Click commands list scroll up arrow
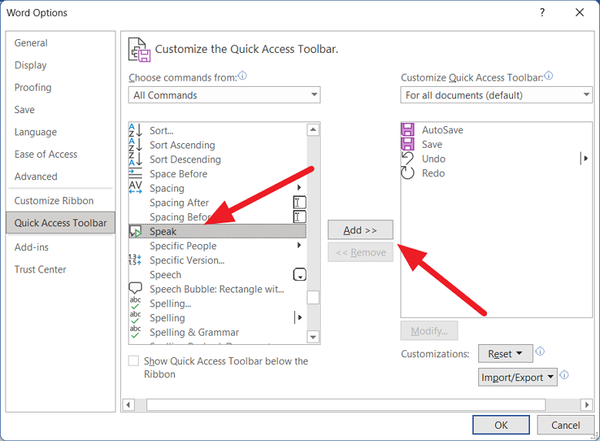Image resolution: width=600 pixels, height=441 pixels. pyautogui.click(x=313, y=130)
